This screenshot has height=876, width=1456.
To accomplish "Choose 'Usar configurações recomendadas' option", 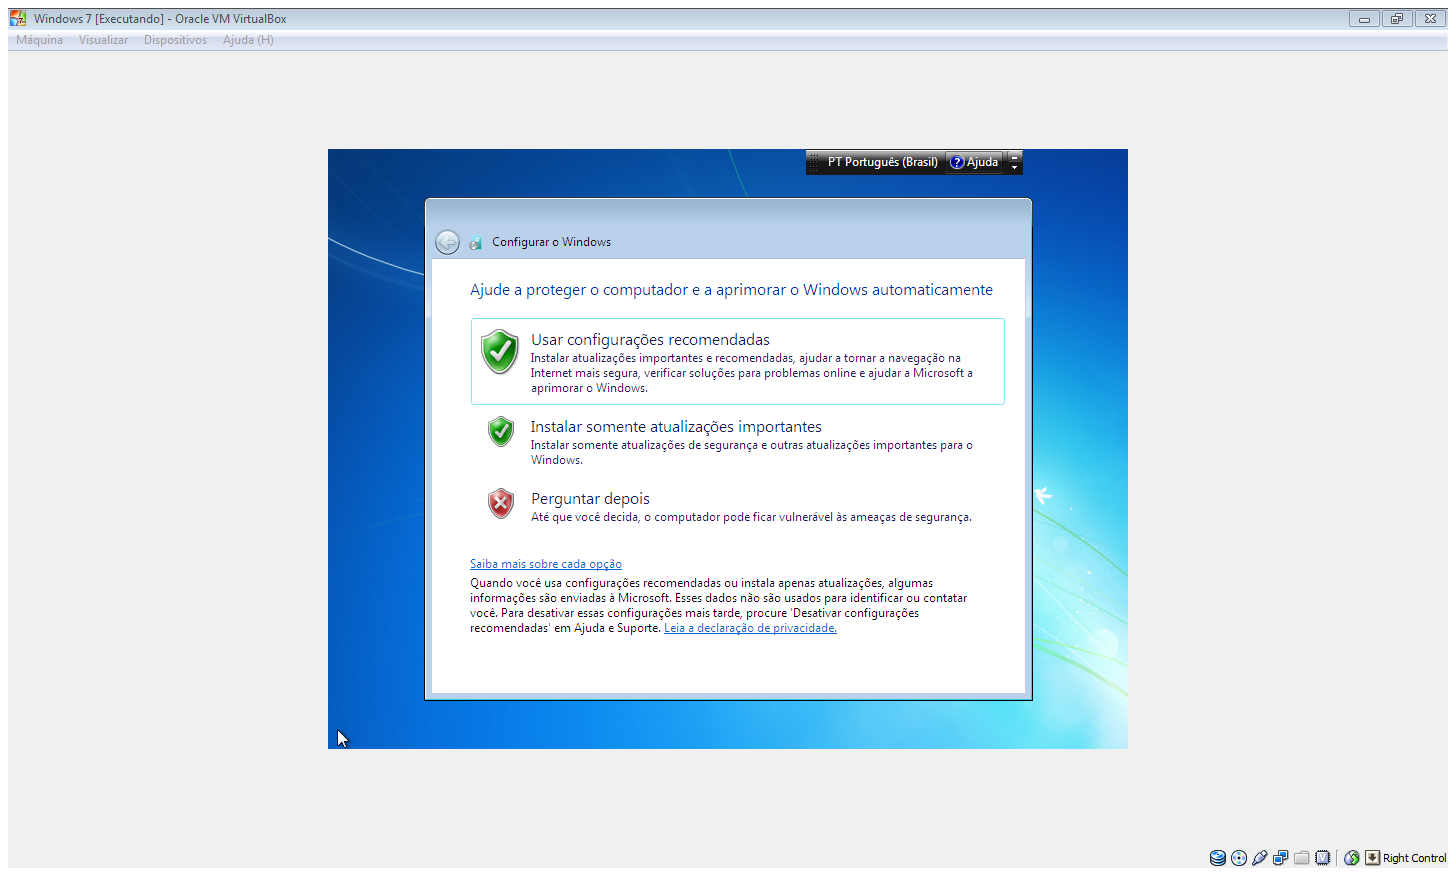I will tap(650, 340).
